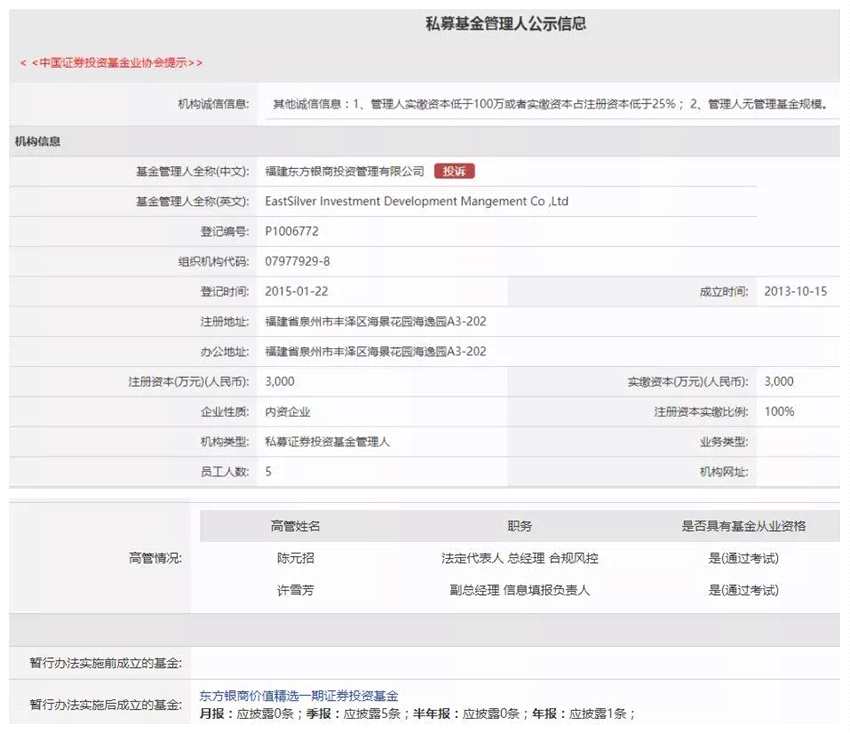Click the red 投诉 complaint button

coord(454,171)
